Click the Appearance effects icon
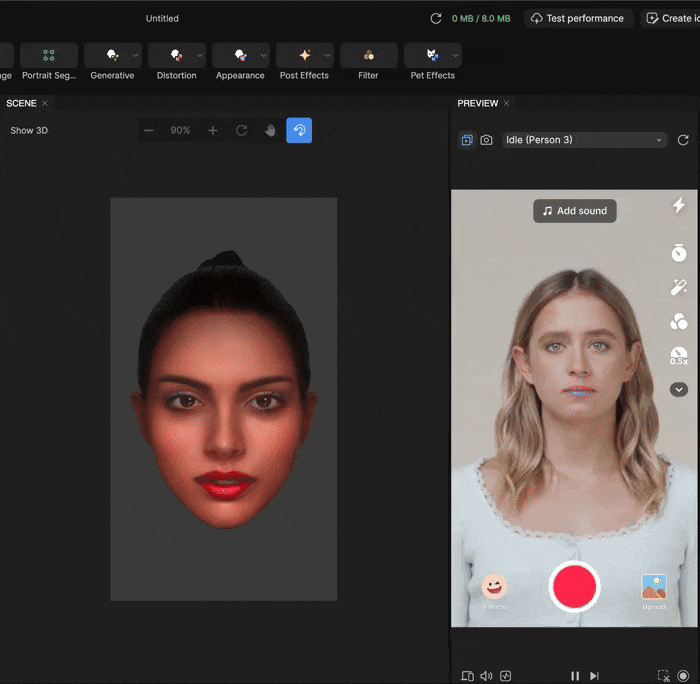The width and height of the screenshot is (700, 684). (x=240, y=55)
